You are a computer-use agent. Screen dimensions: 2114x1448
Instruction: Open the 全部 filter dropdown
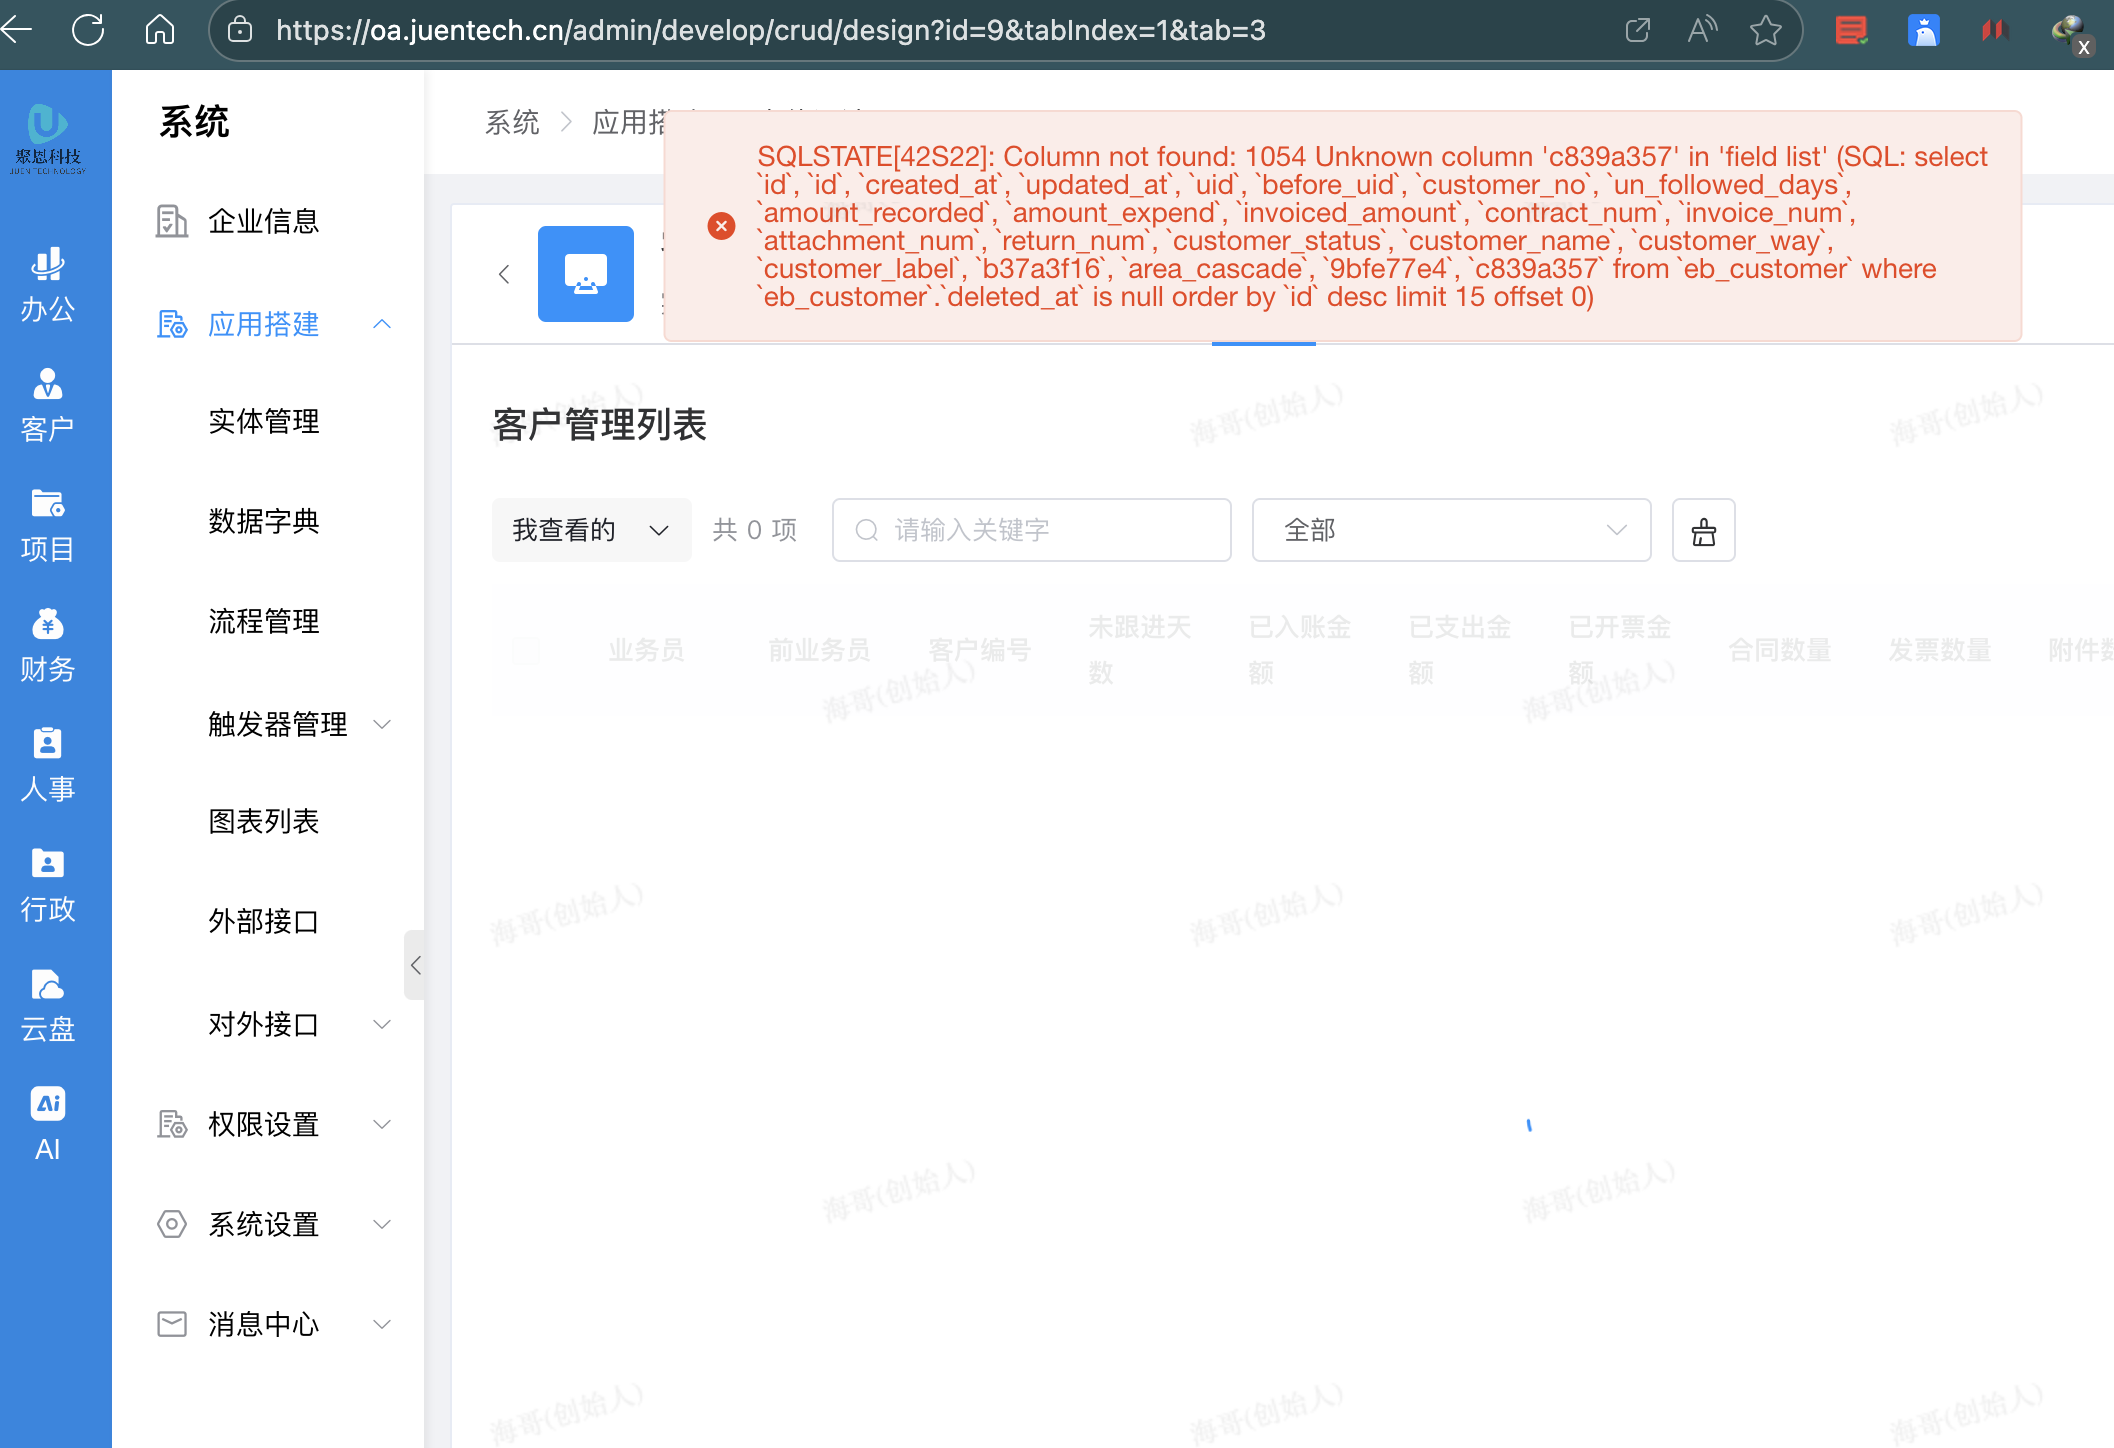tap(1450, 530)
